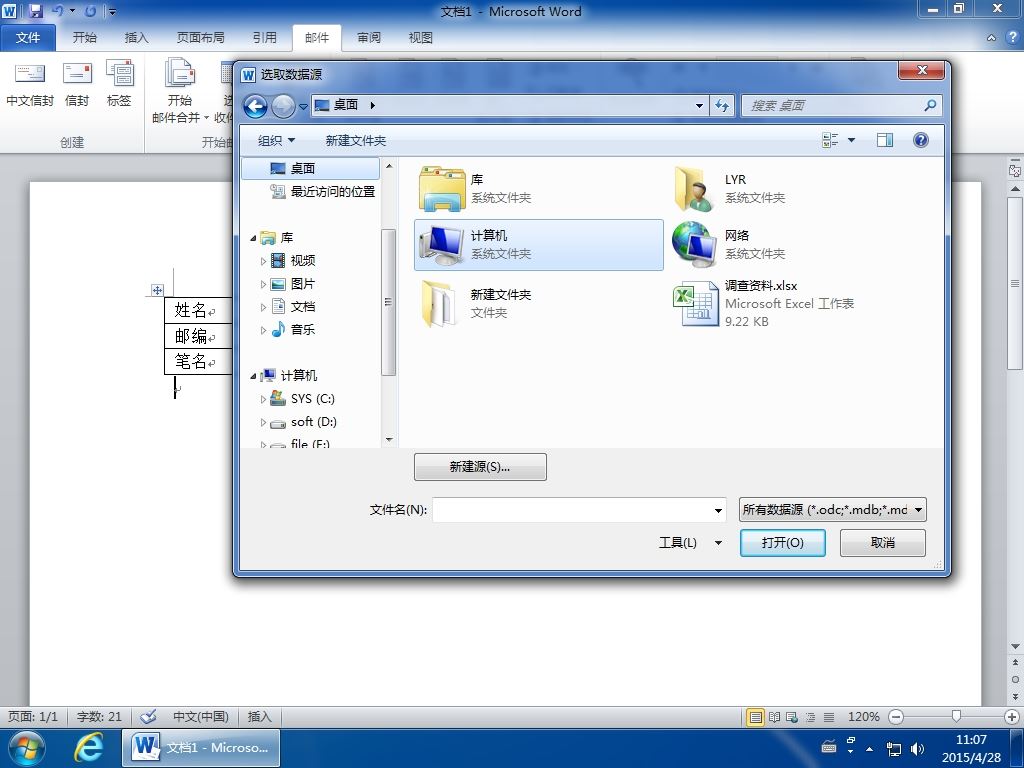Click the Undo arrow in Word title bar
The image size is (1024, 768).
57,10
